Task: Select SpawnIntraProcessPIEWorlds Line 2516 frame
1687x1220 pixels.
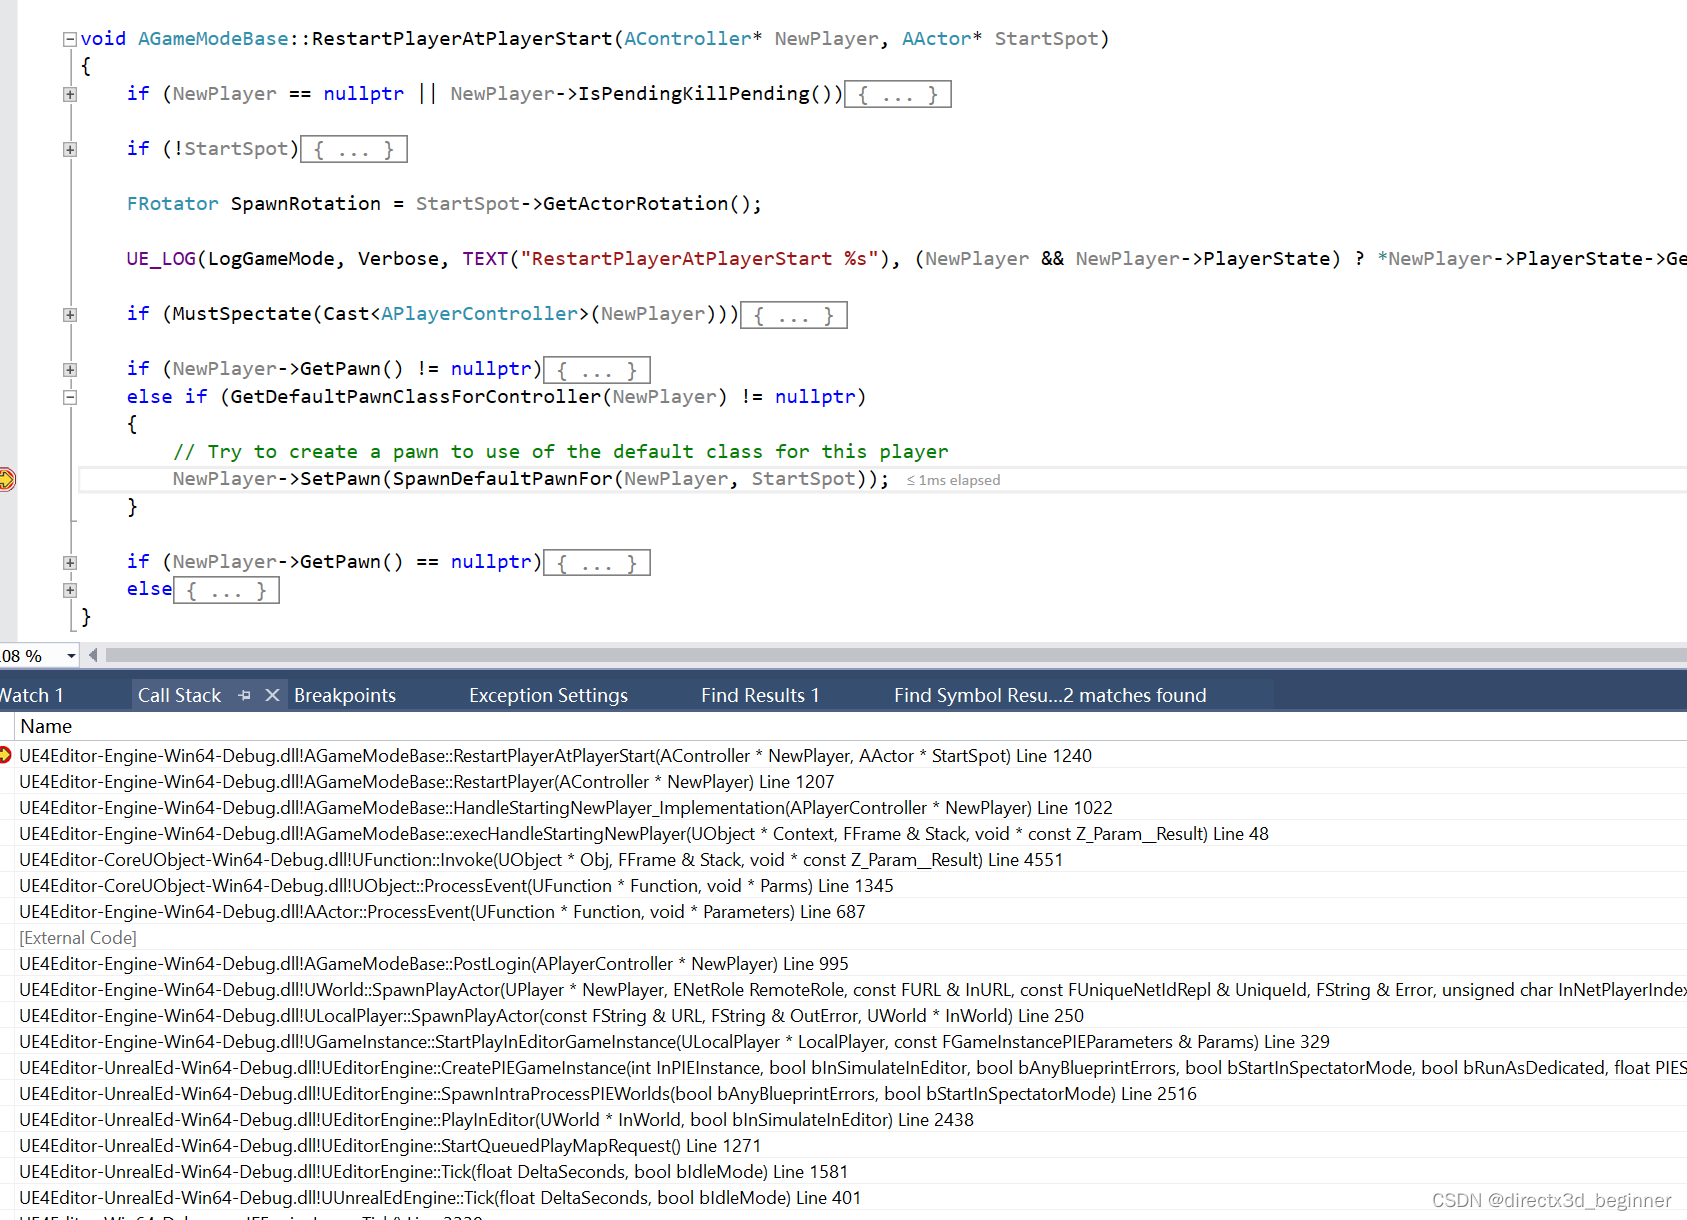Action: point(607,1094)
